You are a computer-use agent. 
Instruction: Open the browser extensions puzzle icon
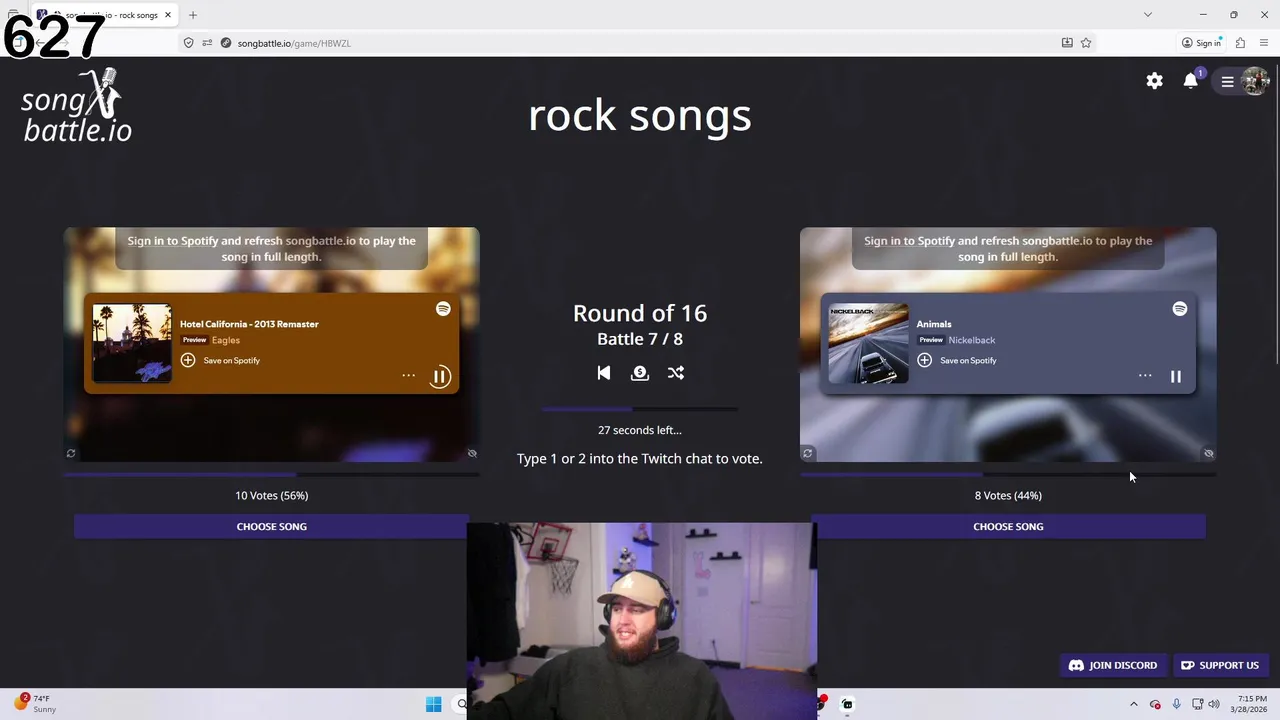tap(1240, 43)
